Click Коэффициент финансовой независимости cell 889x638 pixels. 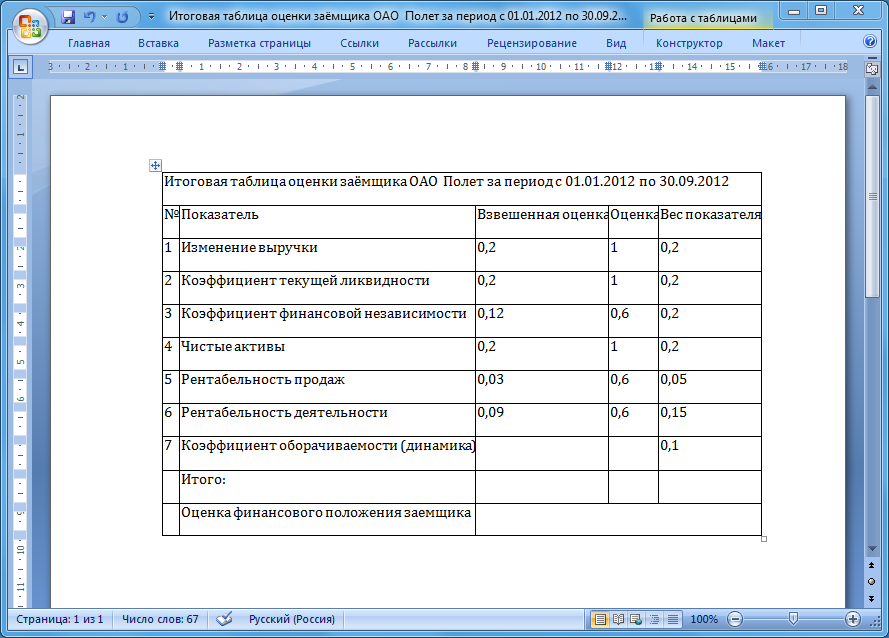point(327,320)
